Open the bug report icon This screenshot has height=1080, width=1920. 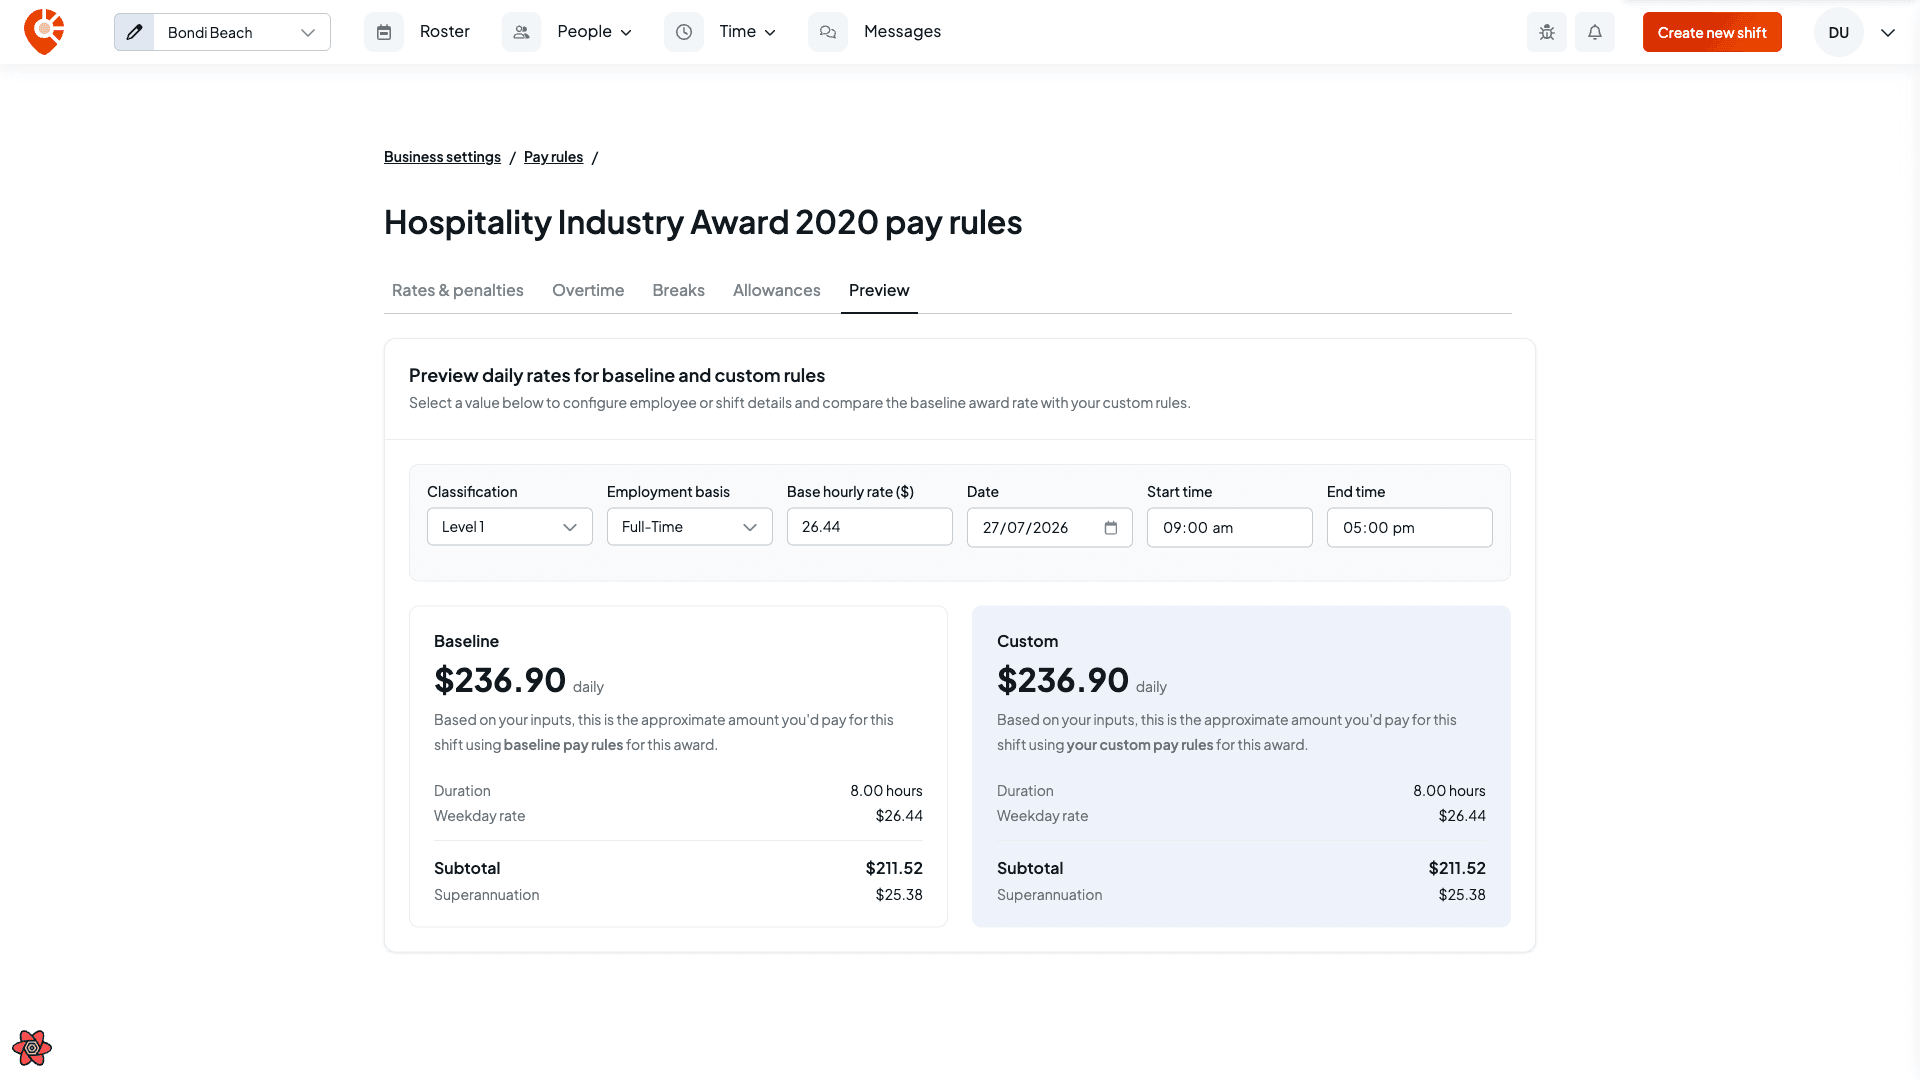(1547, 32)
